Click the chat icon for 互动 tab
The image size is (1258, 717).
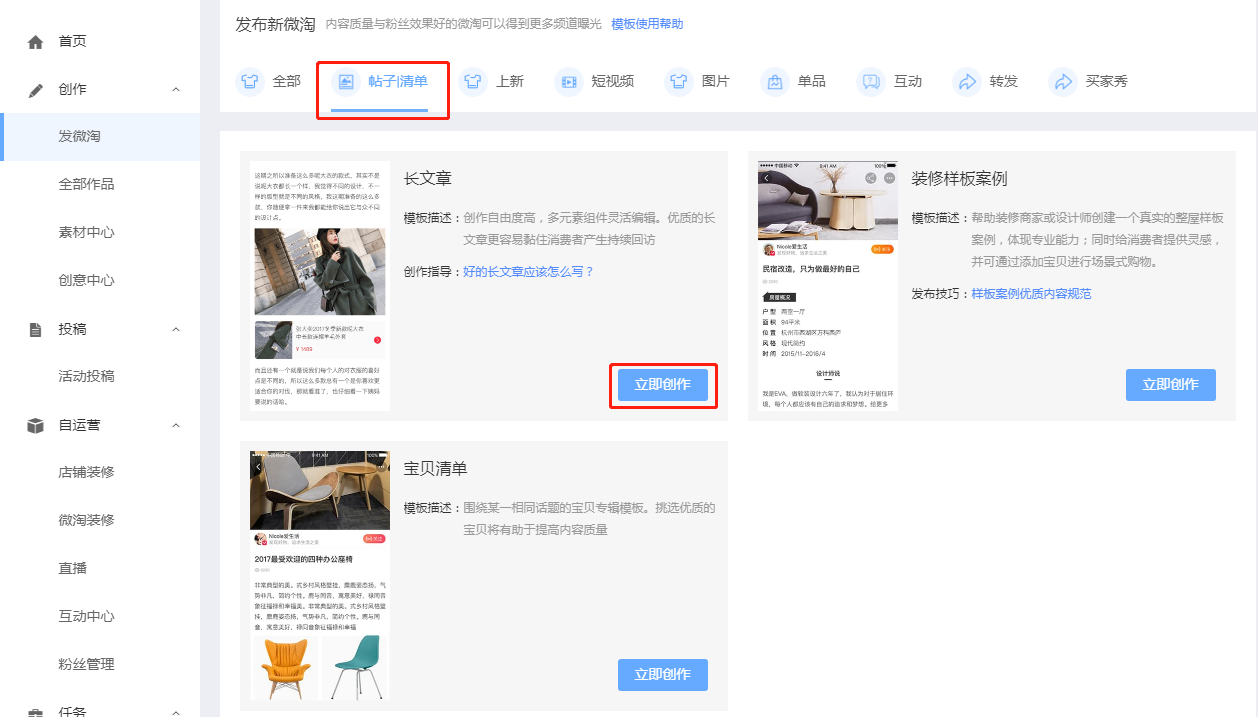coord(871,82)
